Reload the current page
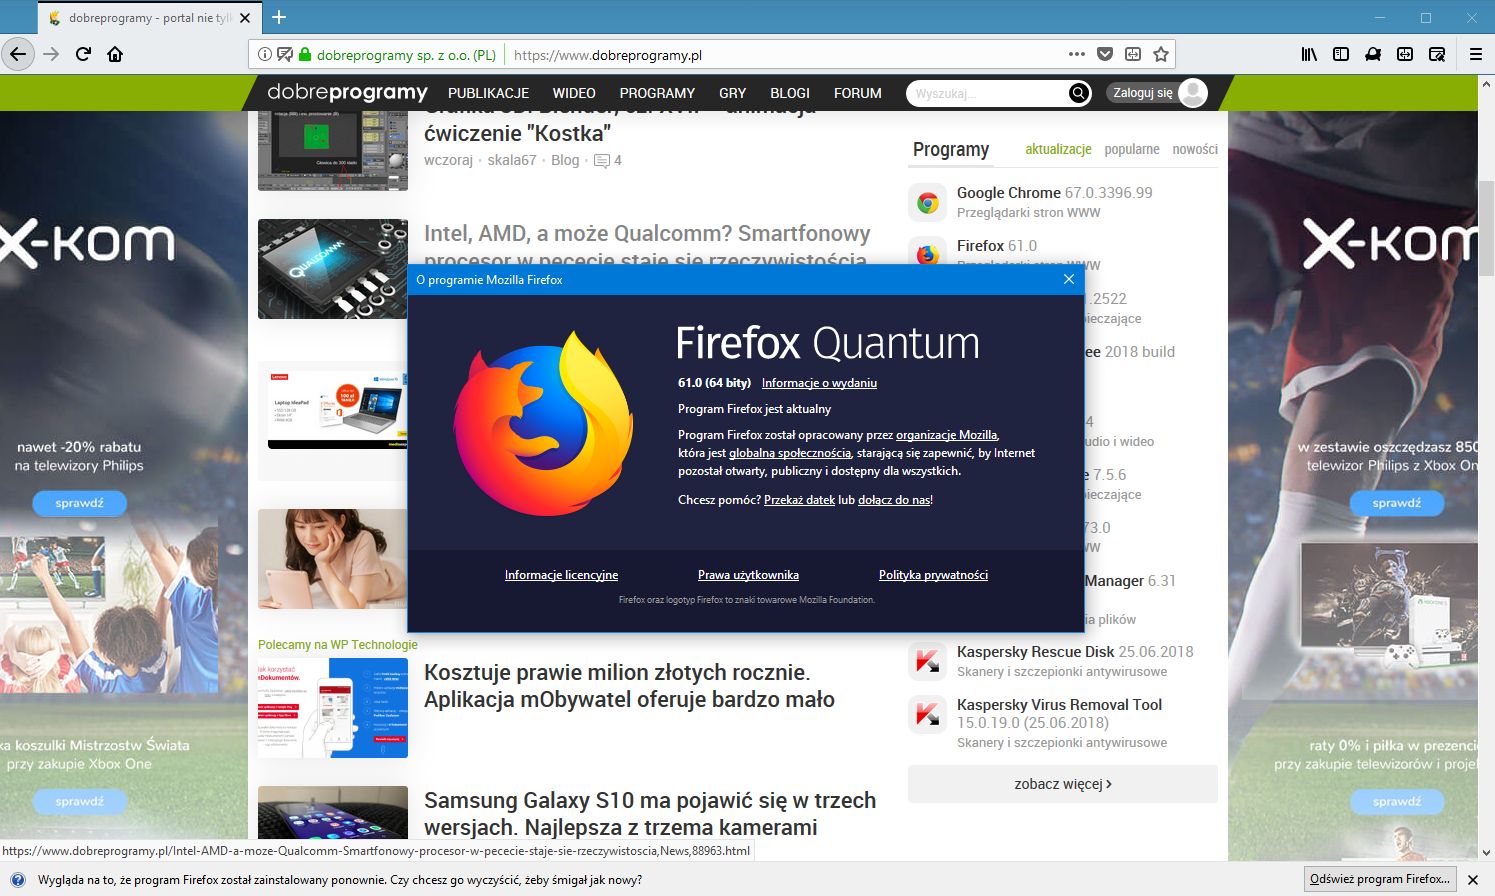Screen dimensions: 1495x896 coord(84,54)
